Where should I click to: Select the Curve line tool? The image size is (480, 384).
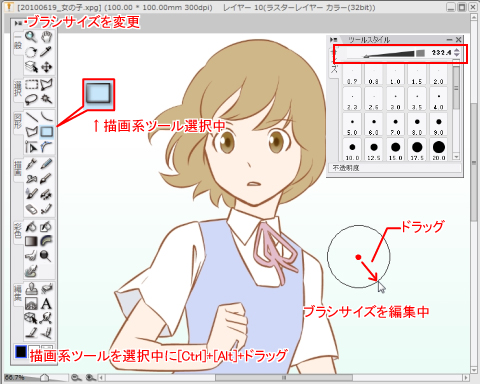pos(47,116)
